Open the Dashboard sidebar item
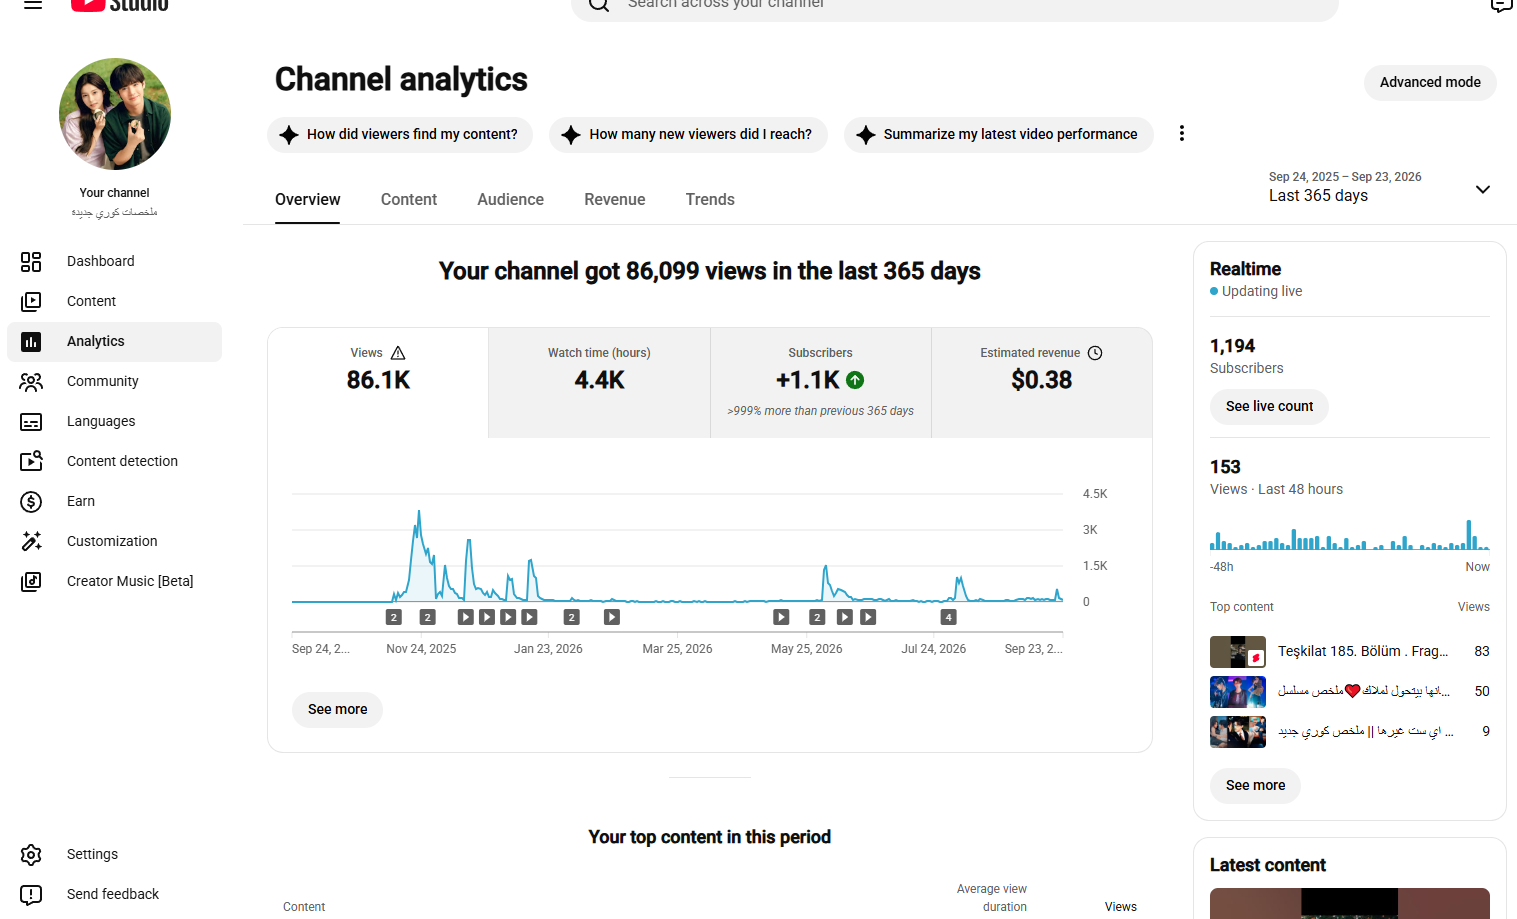Viewport: 1517px width, 919px height. click(x=114, y=261)
